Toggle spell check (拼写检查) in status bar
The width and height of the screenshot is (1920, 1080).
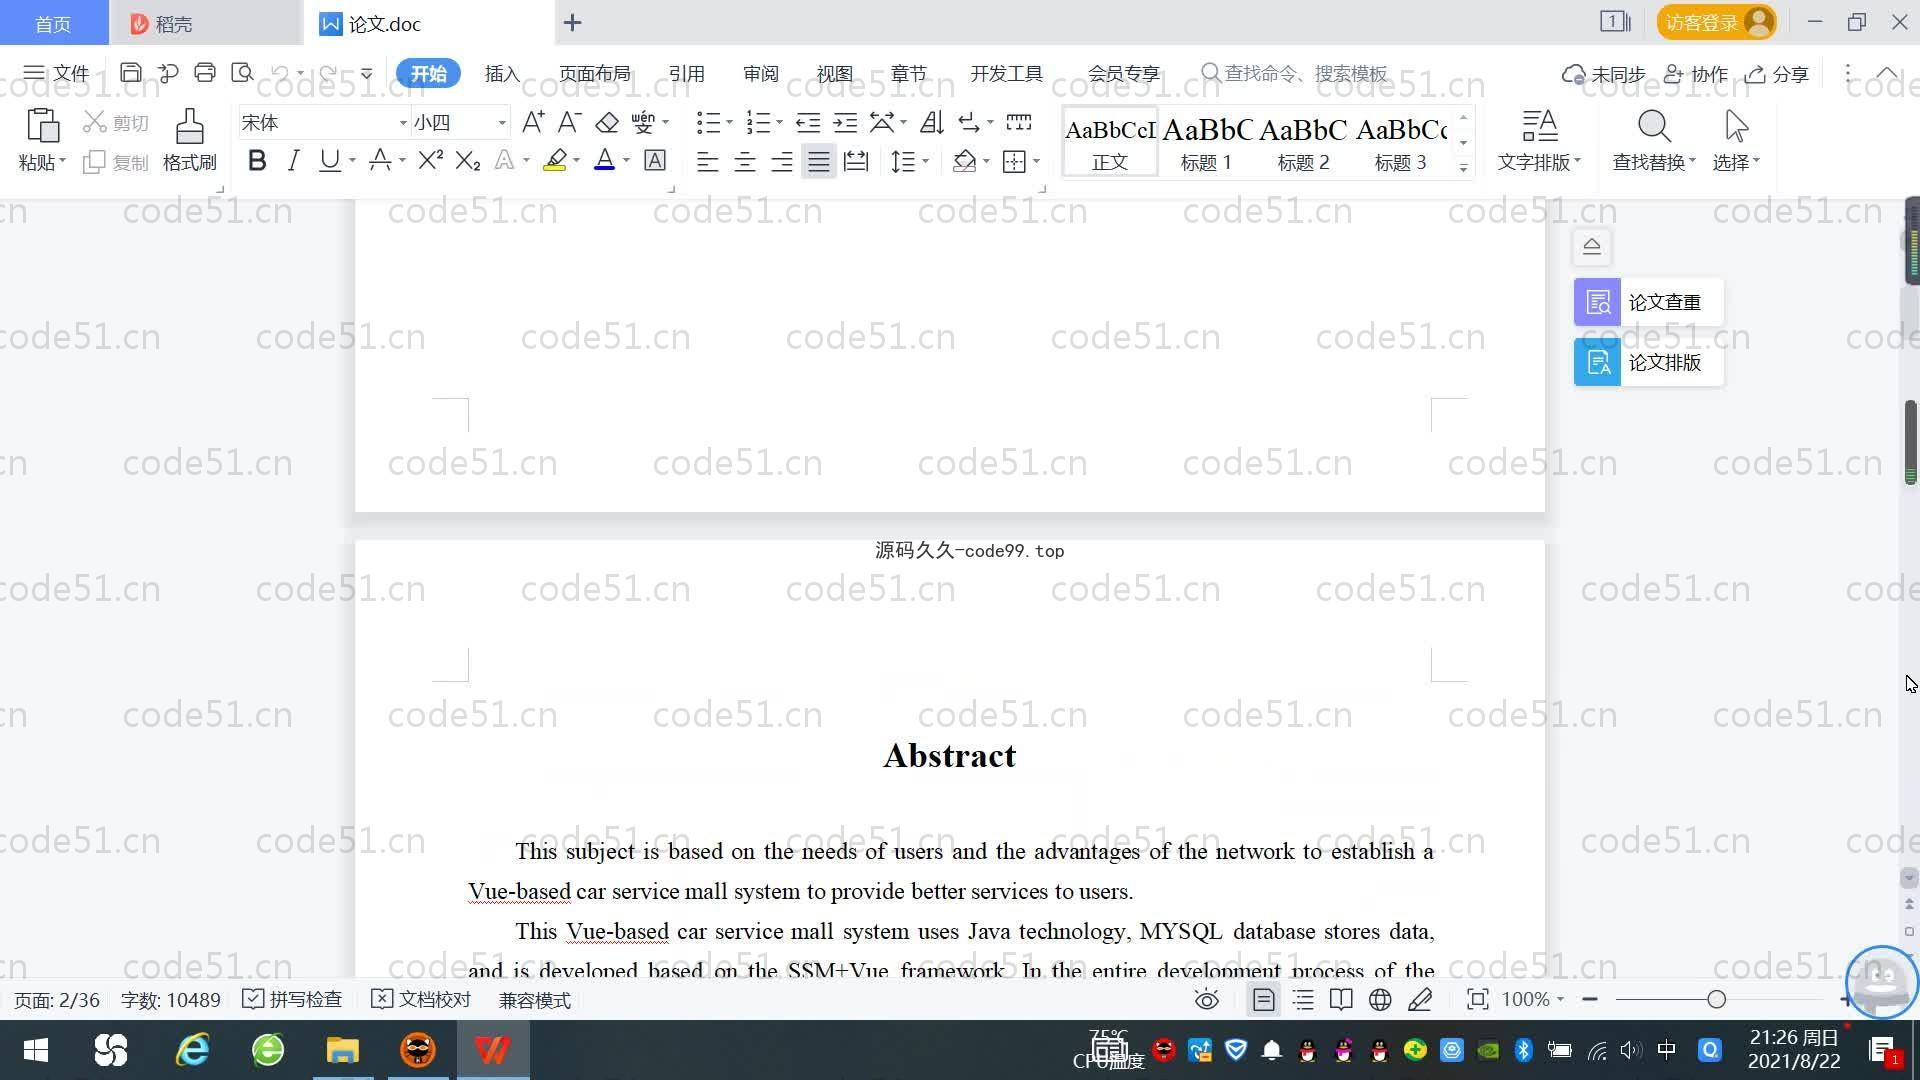tap(292, 1000)
